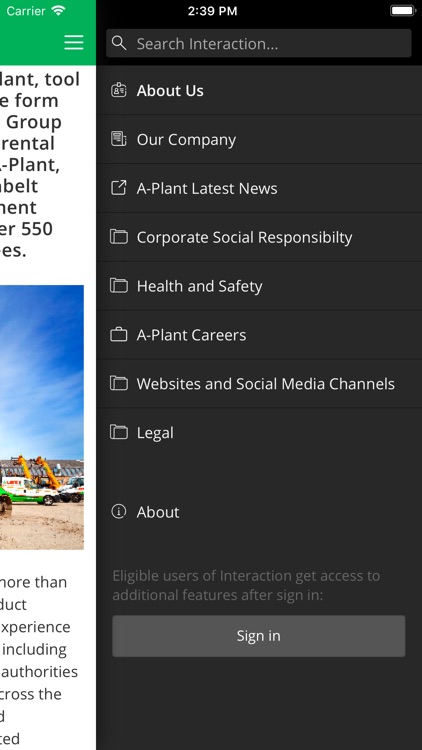Focus the Search Interaction field
The image size is (422, 750).
click(x=258, y=44)
